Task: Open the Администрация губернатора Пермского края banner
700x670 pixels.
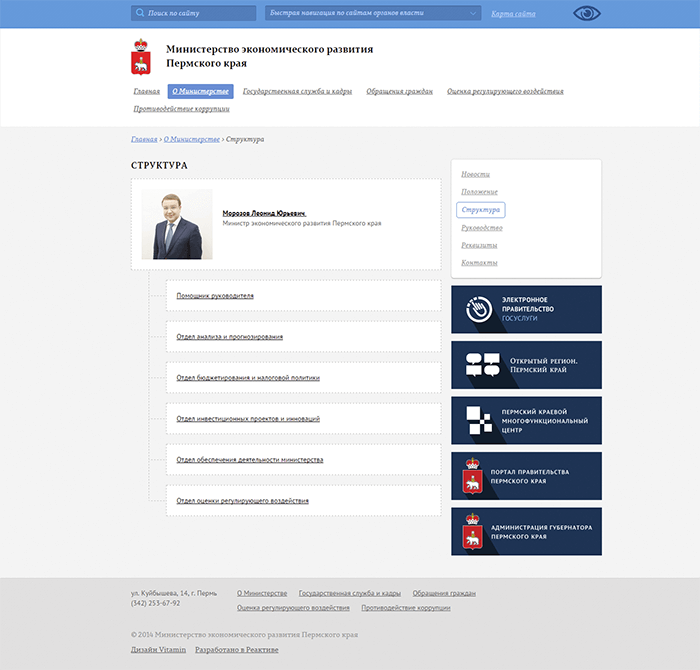Action: (x=526, y=532)
